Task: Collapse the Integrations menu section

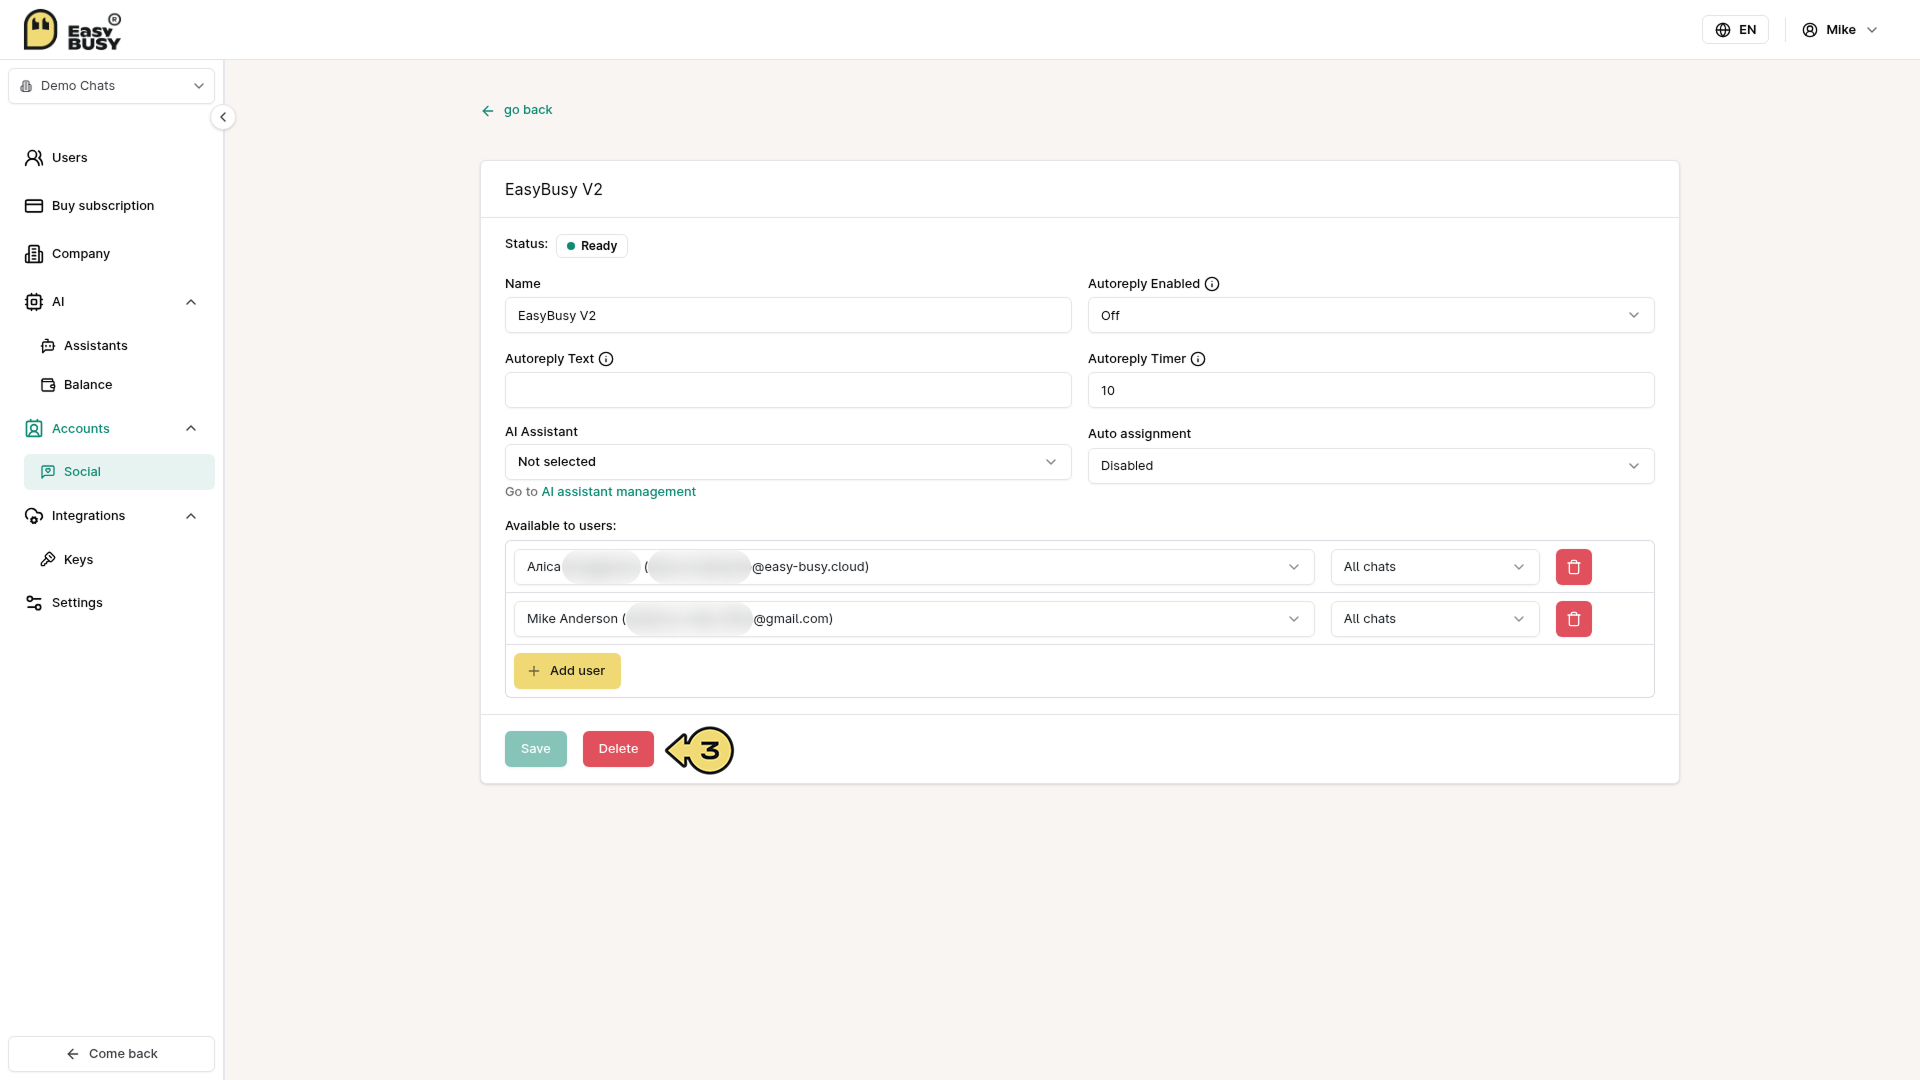Action: click(x=191, y=516)
